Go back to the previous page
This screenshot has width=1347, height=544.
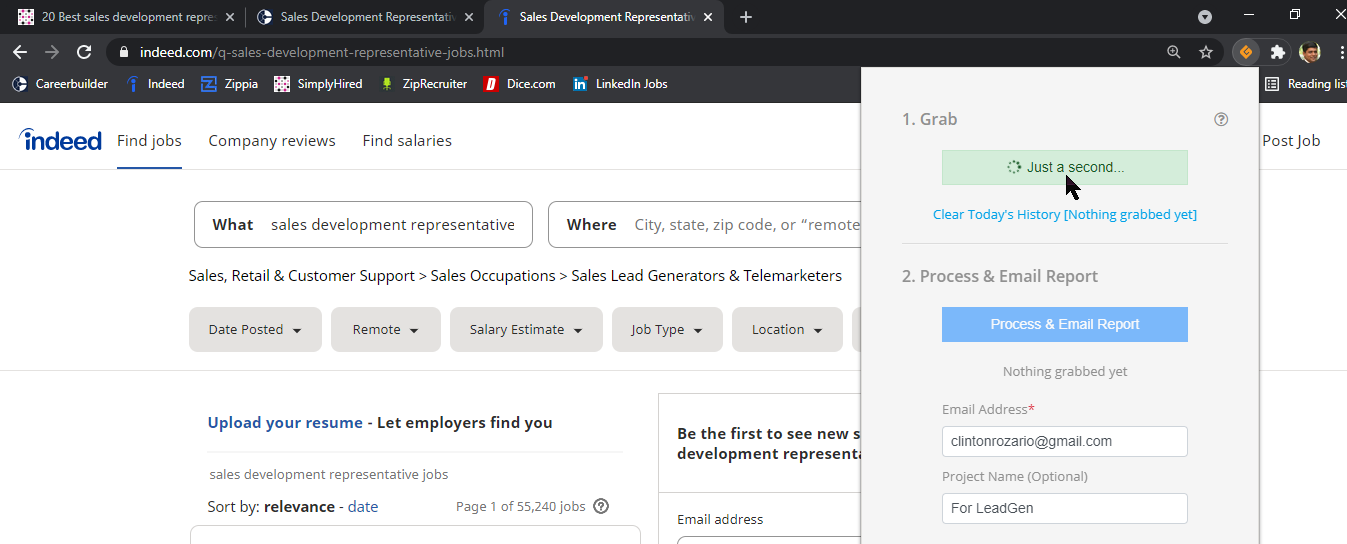pos(20,52)
